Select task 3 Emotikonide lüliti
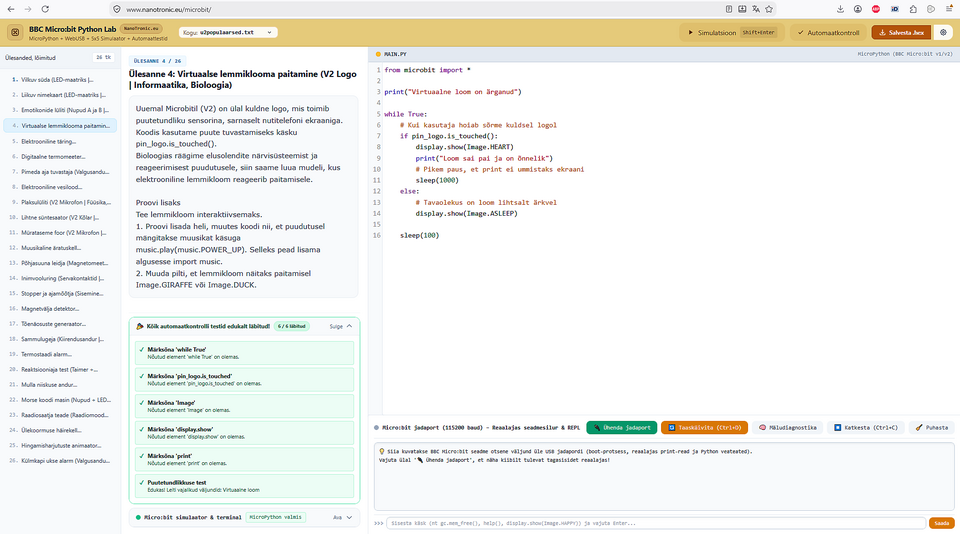Viewport: 960px width, 534px height. pos(60,110)
